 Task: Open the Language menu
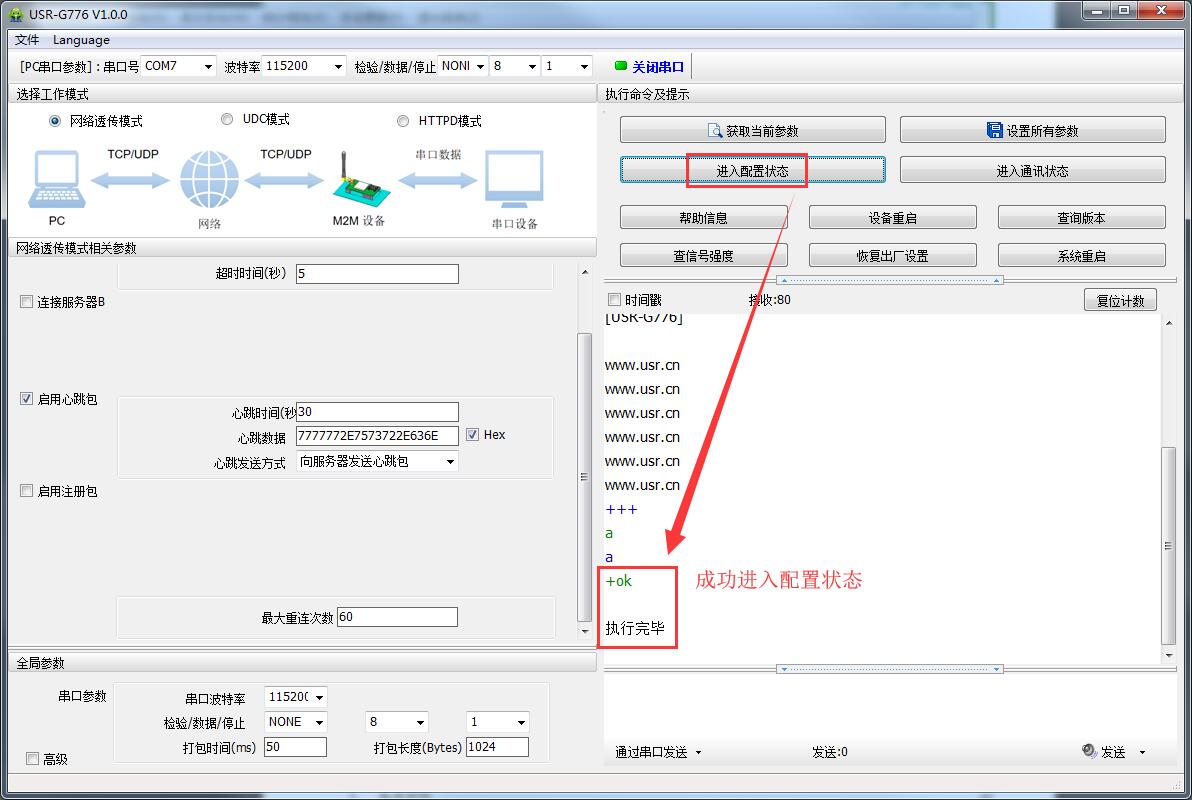(x=81, y=40)
